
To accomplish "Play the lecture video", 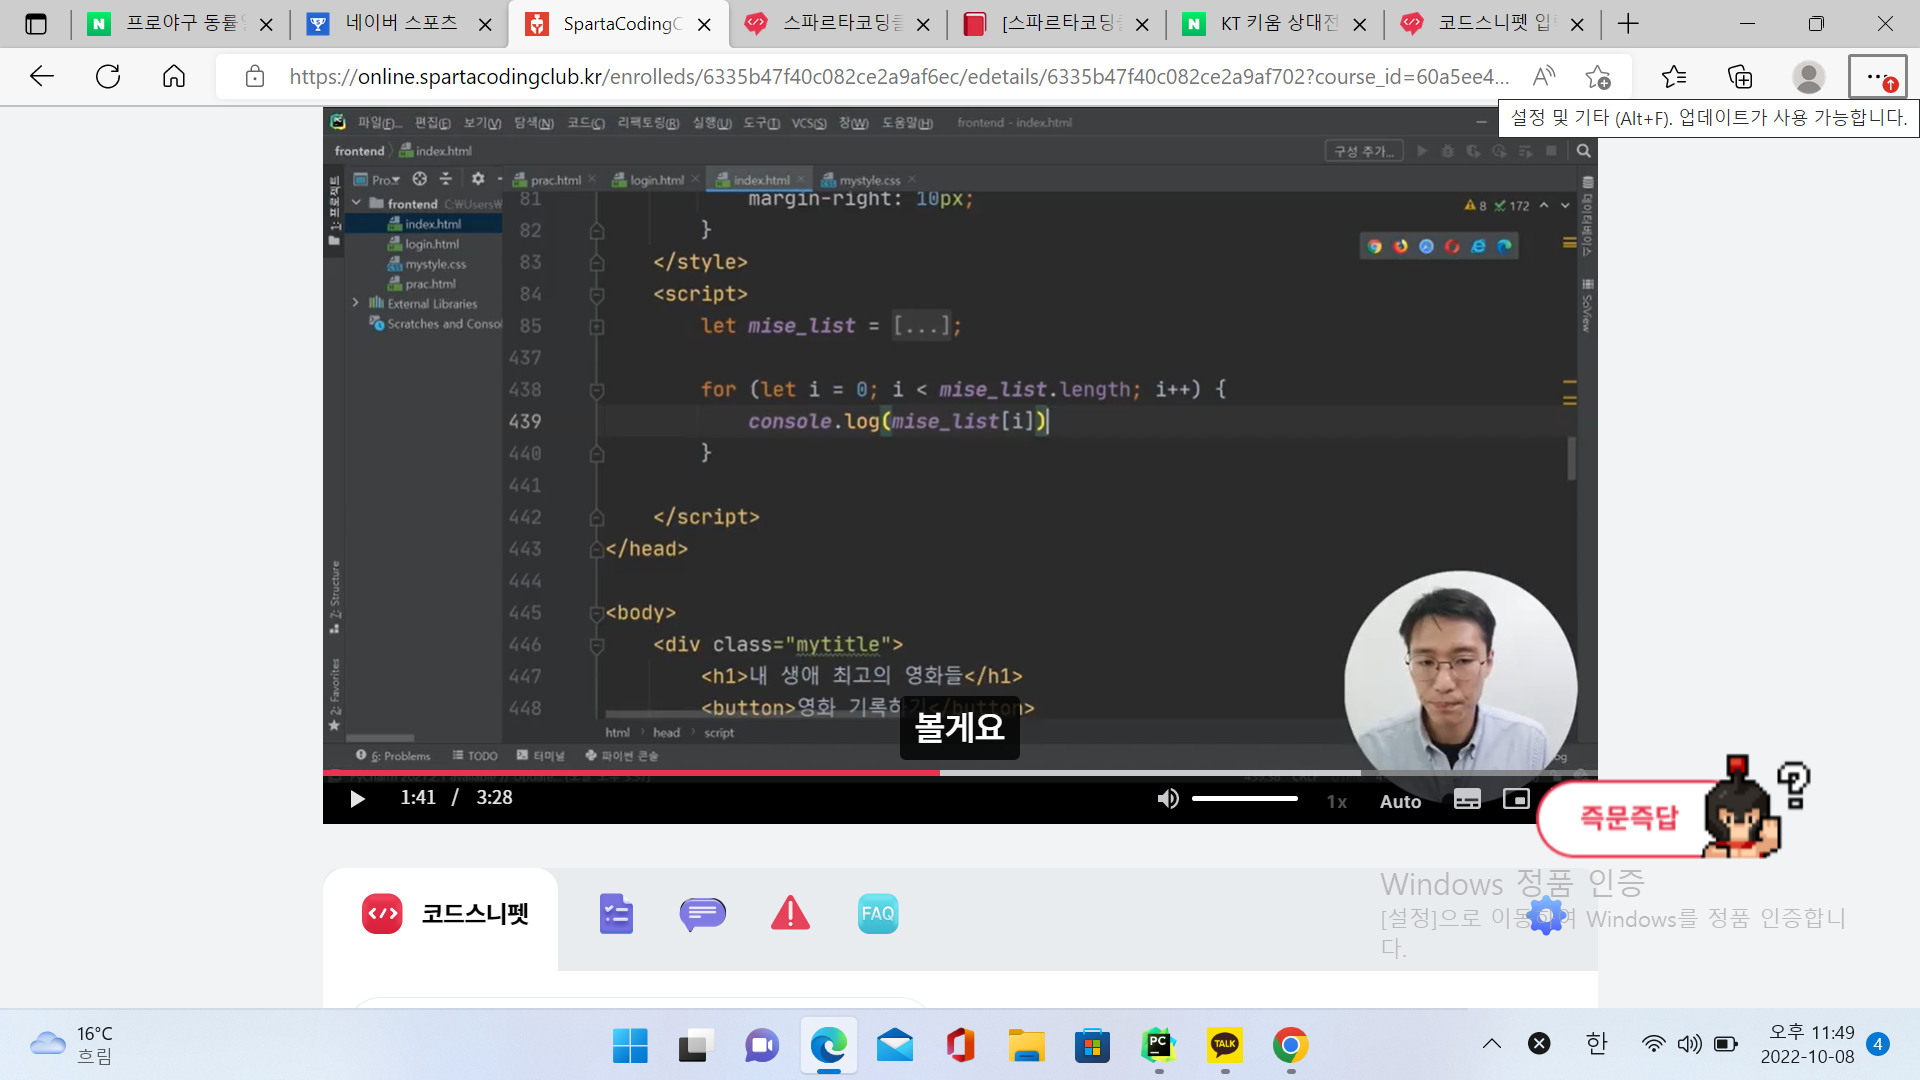I will [x=357, y=798].
